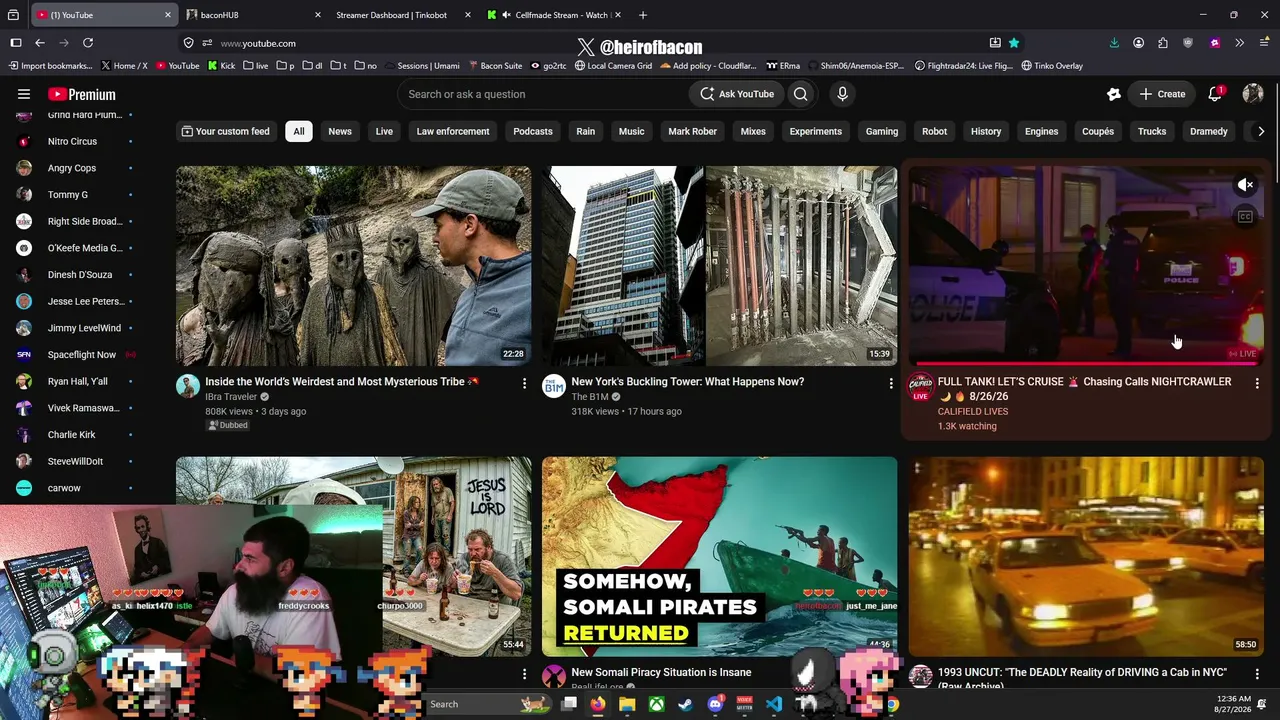
Task: Open taskbar clock showing 12:36 AM
Action: point(1236,704)
